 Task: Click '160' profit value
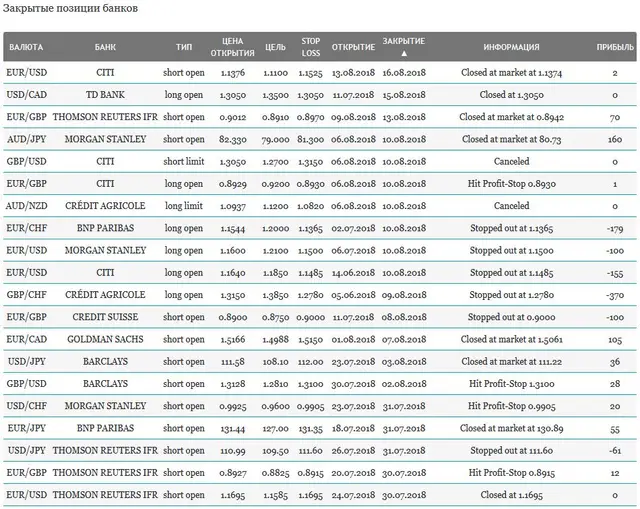pyautogui.click(x=615, y=140)
